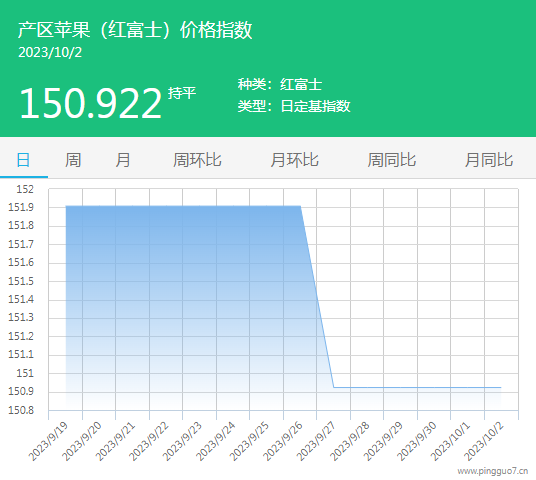Click the 150.922 index value
536x480 pixels.
[x=90, y=103]
